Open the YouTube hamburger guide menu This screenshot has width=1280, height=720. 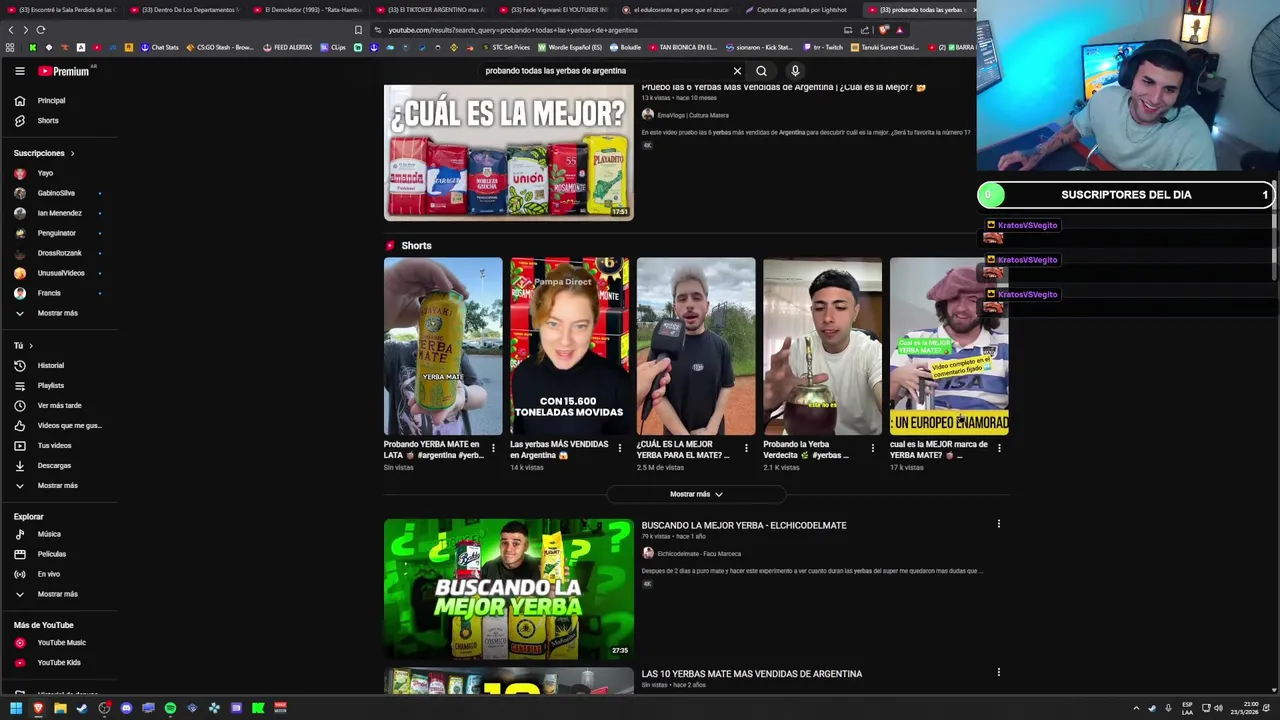point(19,71)
